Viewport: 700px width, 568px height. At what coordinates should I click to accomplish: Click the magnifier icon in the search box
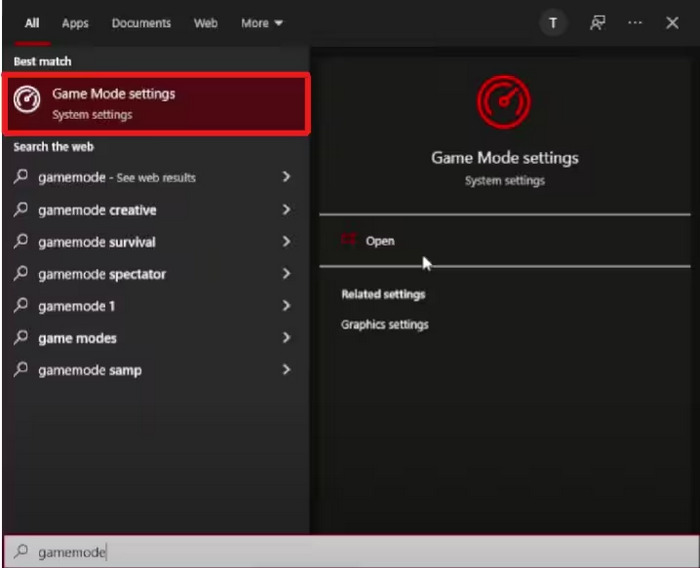(21, 551)
